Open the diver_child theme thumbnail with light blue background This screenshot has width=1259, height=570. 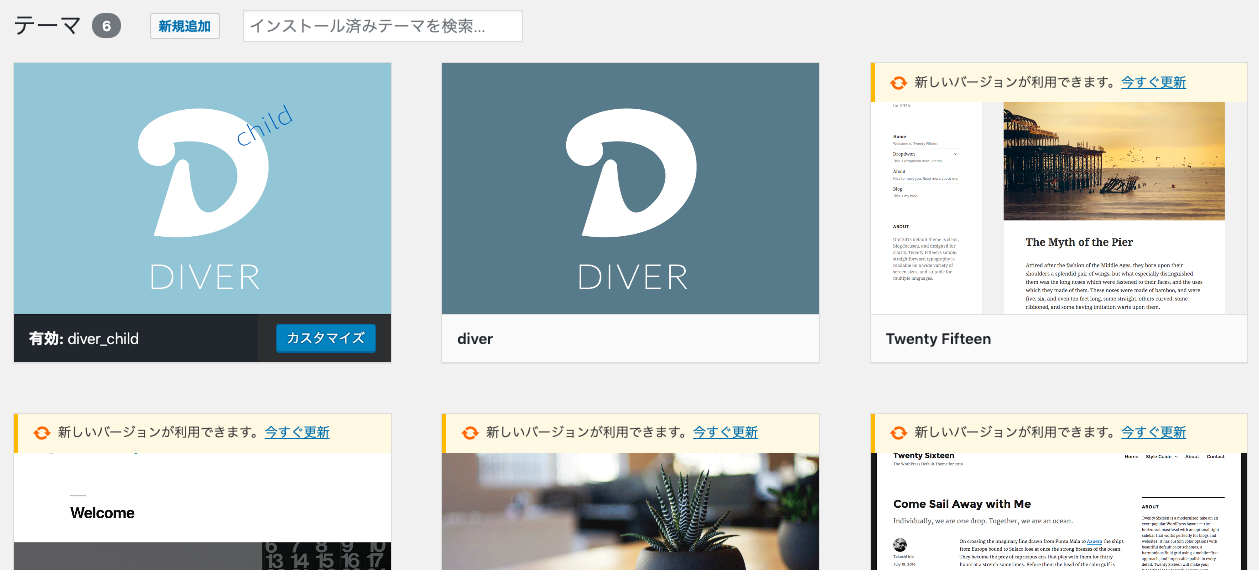[202, 188]
